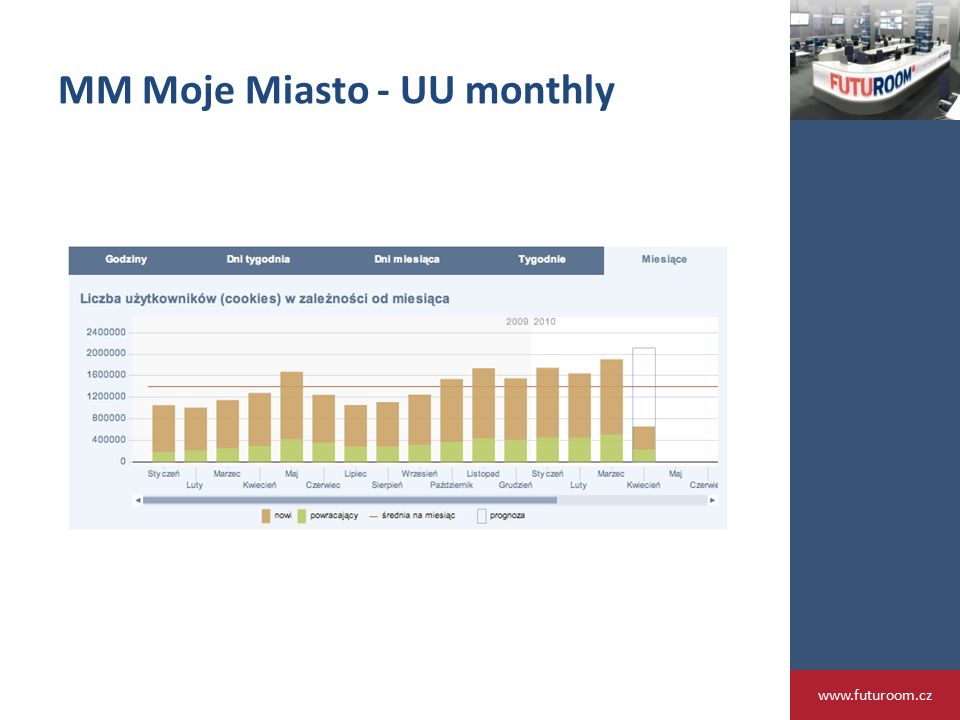960x720 pixels.
Task: Click the 2010 year marker
Action: (x=544, y=321)
